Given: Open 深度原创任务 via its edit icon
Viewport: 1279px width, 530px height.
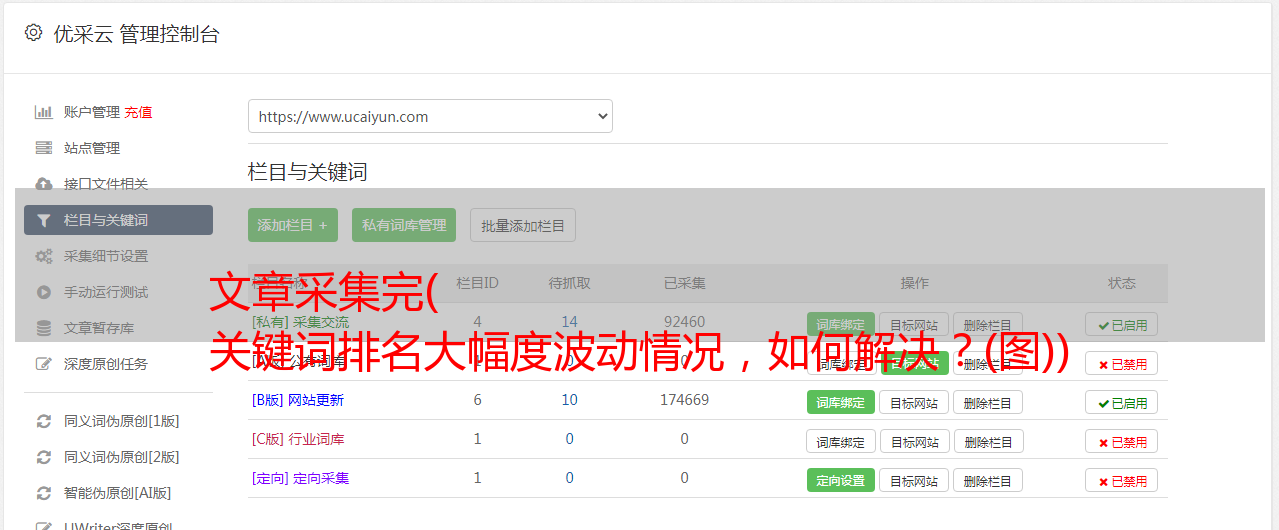Looking at the screenshot, I should 43,364.
